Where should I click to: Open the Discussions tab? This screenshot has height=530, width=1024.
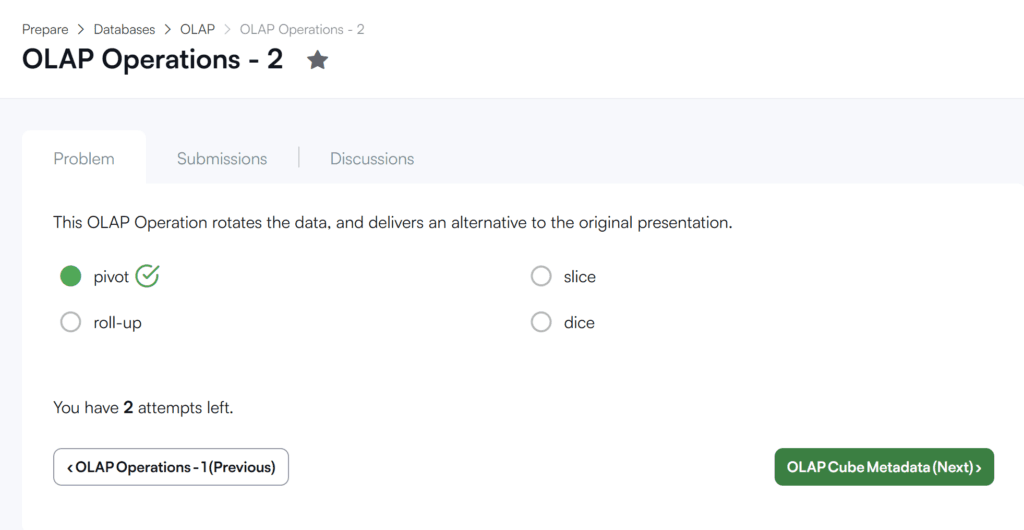(x=372, y=159)
